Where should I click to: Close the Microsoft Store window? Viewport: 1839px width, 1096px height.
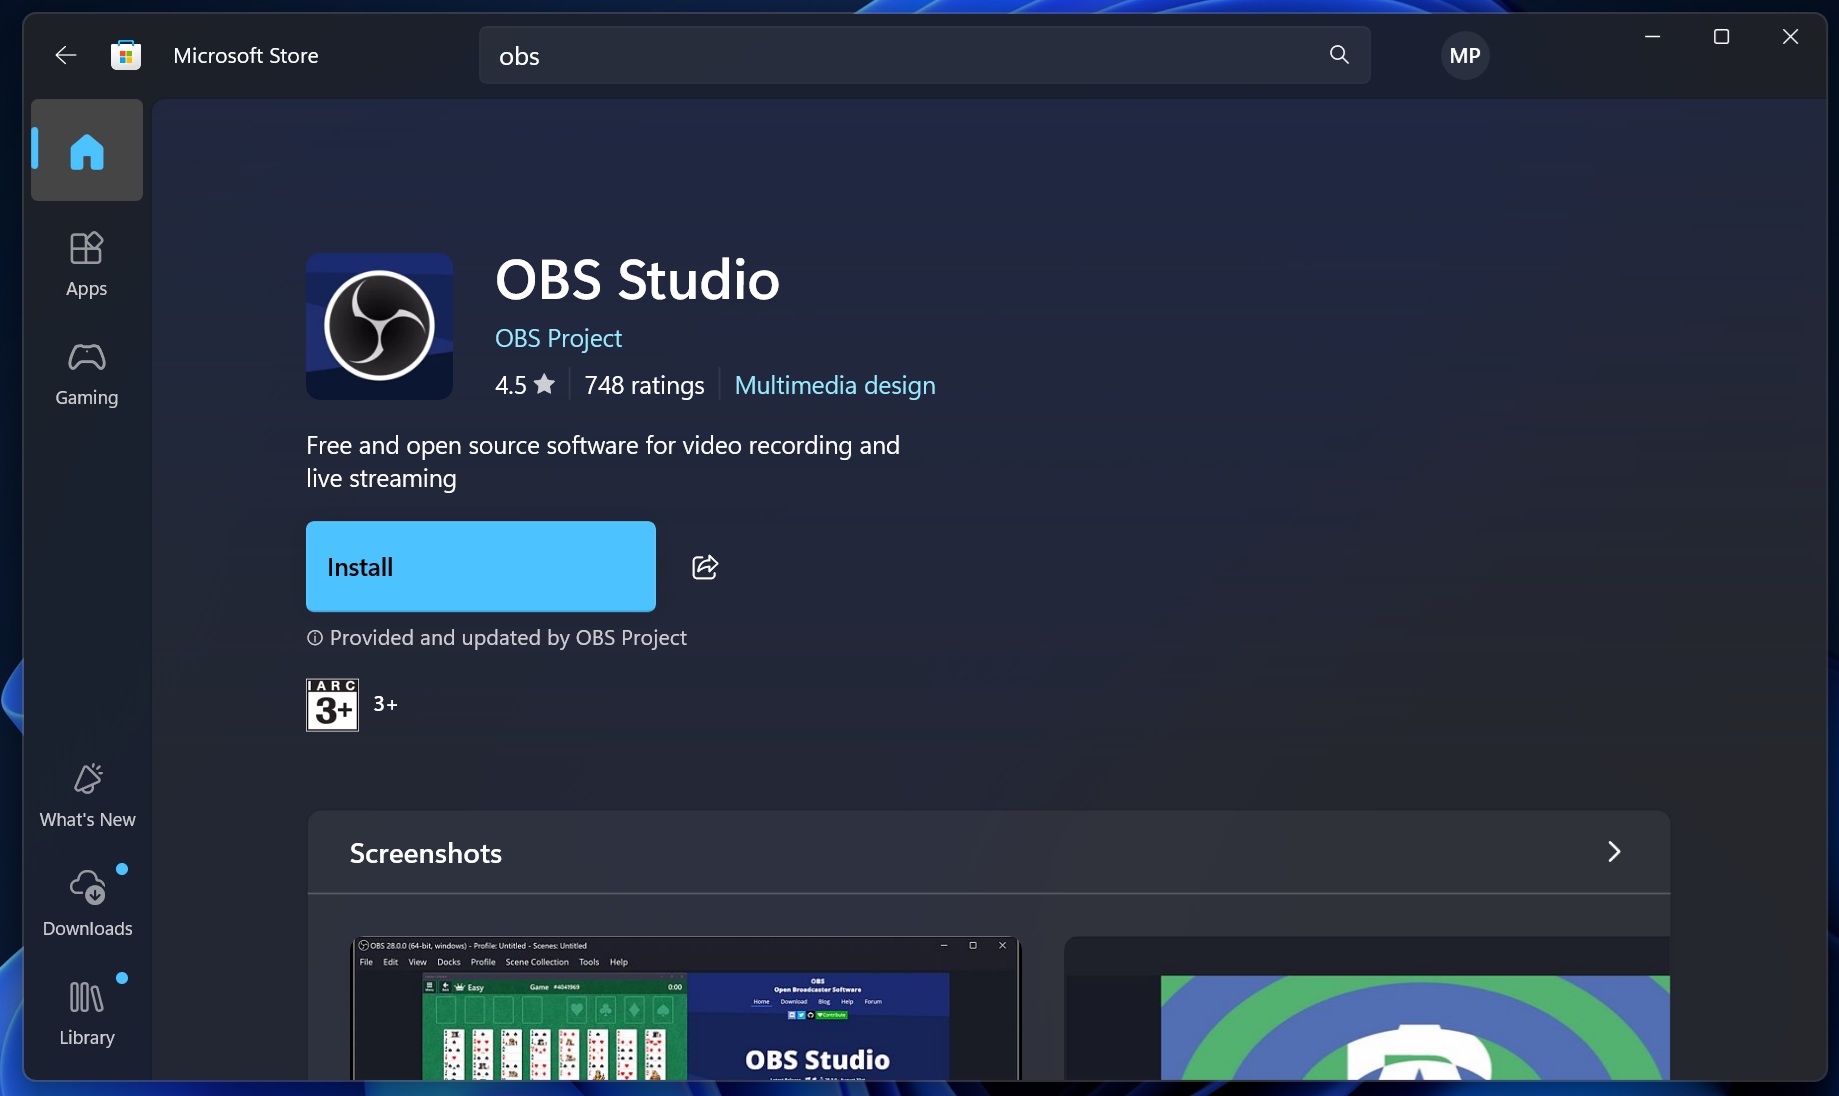click(1790, 37)
